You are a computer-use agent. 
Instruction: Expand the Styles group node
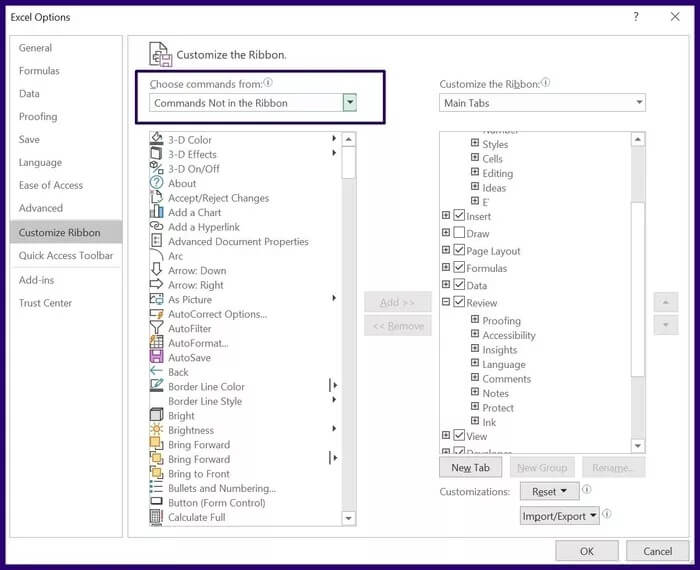[x=475, y=143]
